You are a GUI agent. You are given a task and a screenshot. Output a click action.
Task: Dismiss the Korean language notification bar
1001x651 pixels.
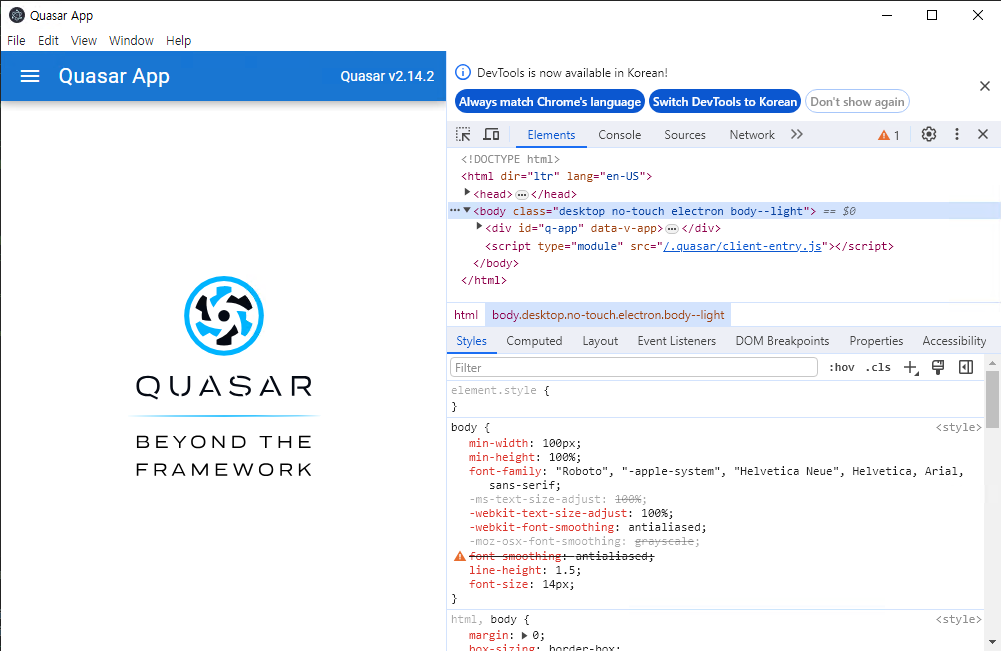(984, 86)
